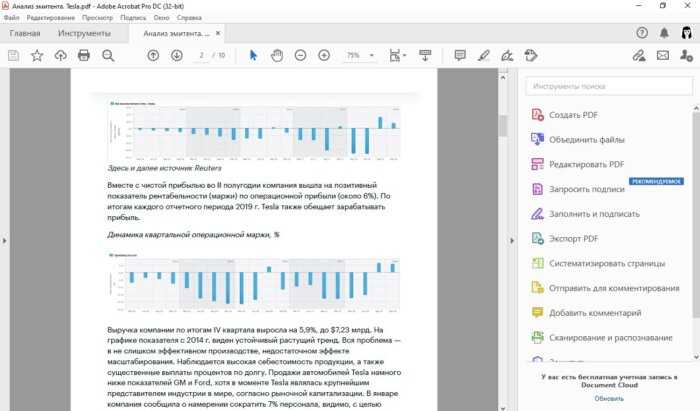Open Редактировать PDF tool
This screenshot has width=700, height=411.
(577, 164)
